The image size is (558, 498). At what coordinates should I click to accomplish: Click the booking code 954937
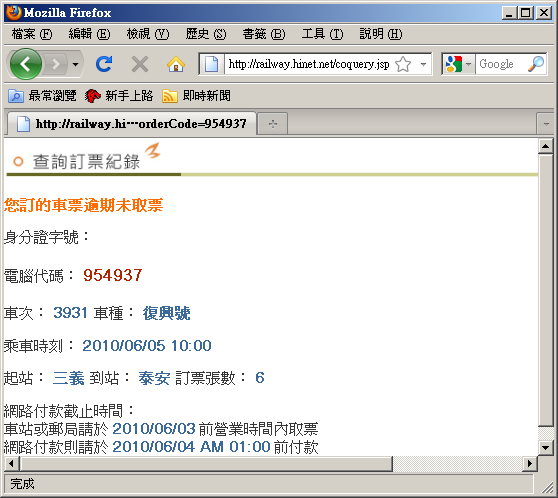113,275
